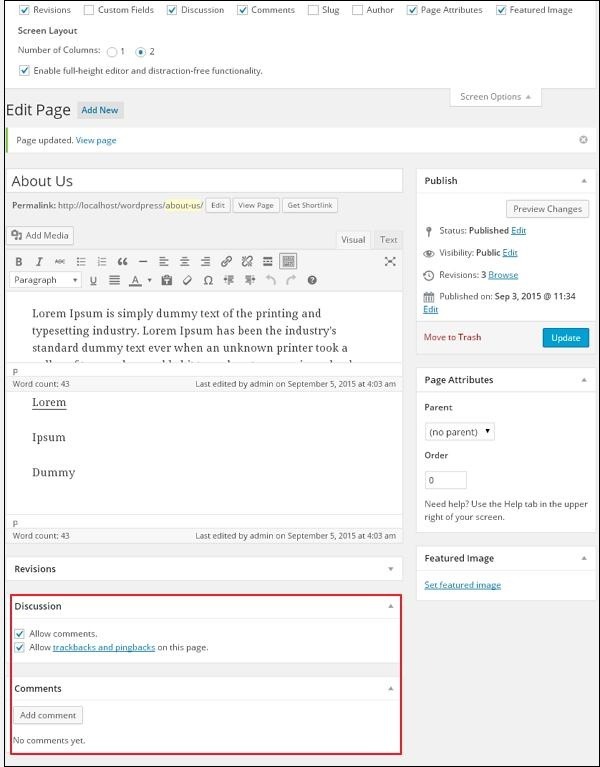Enable the Custom Fields checkbox

pos(90,10)
